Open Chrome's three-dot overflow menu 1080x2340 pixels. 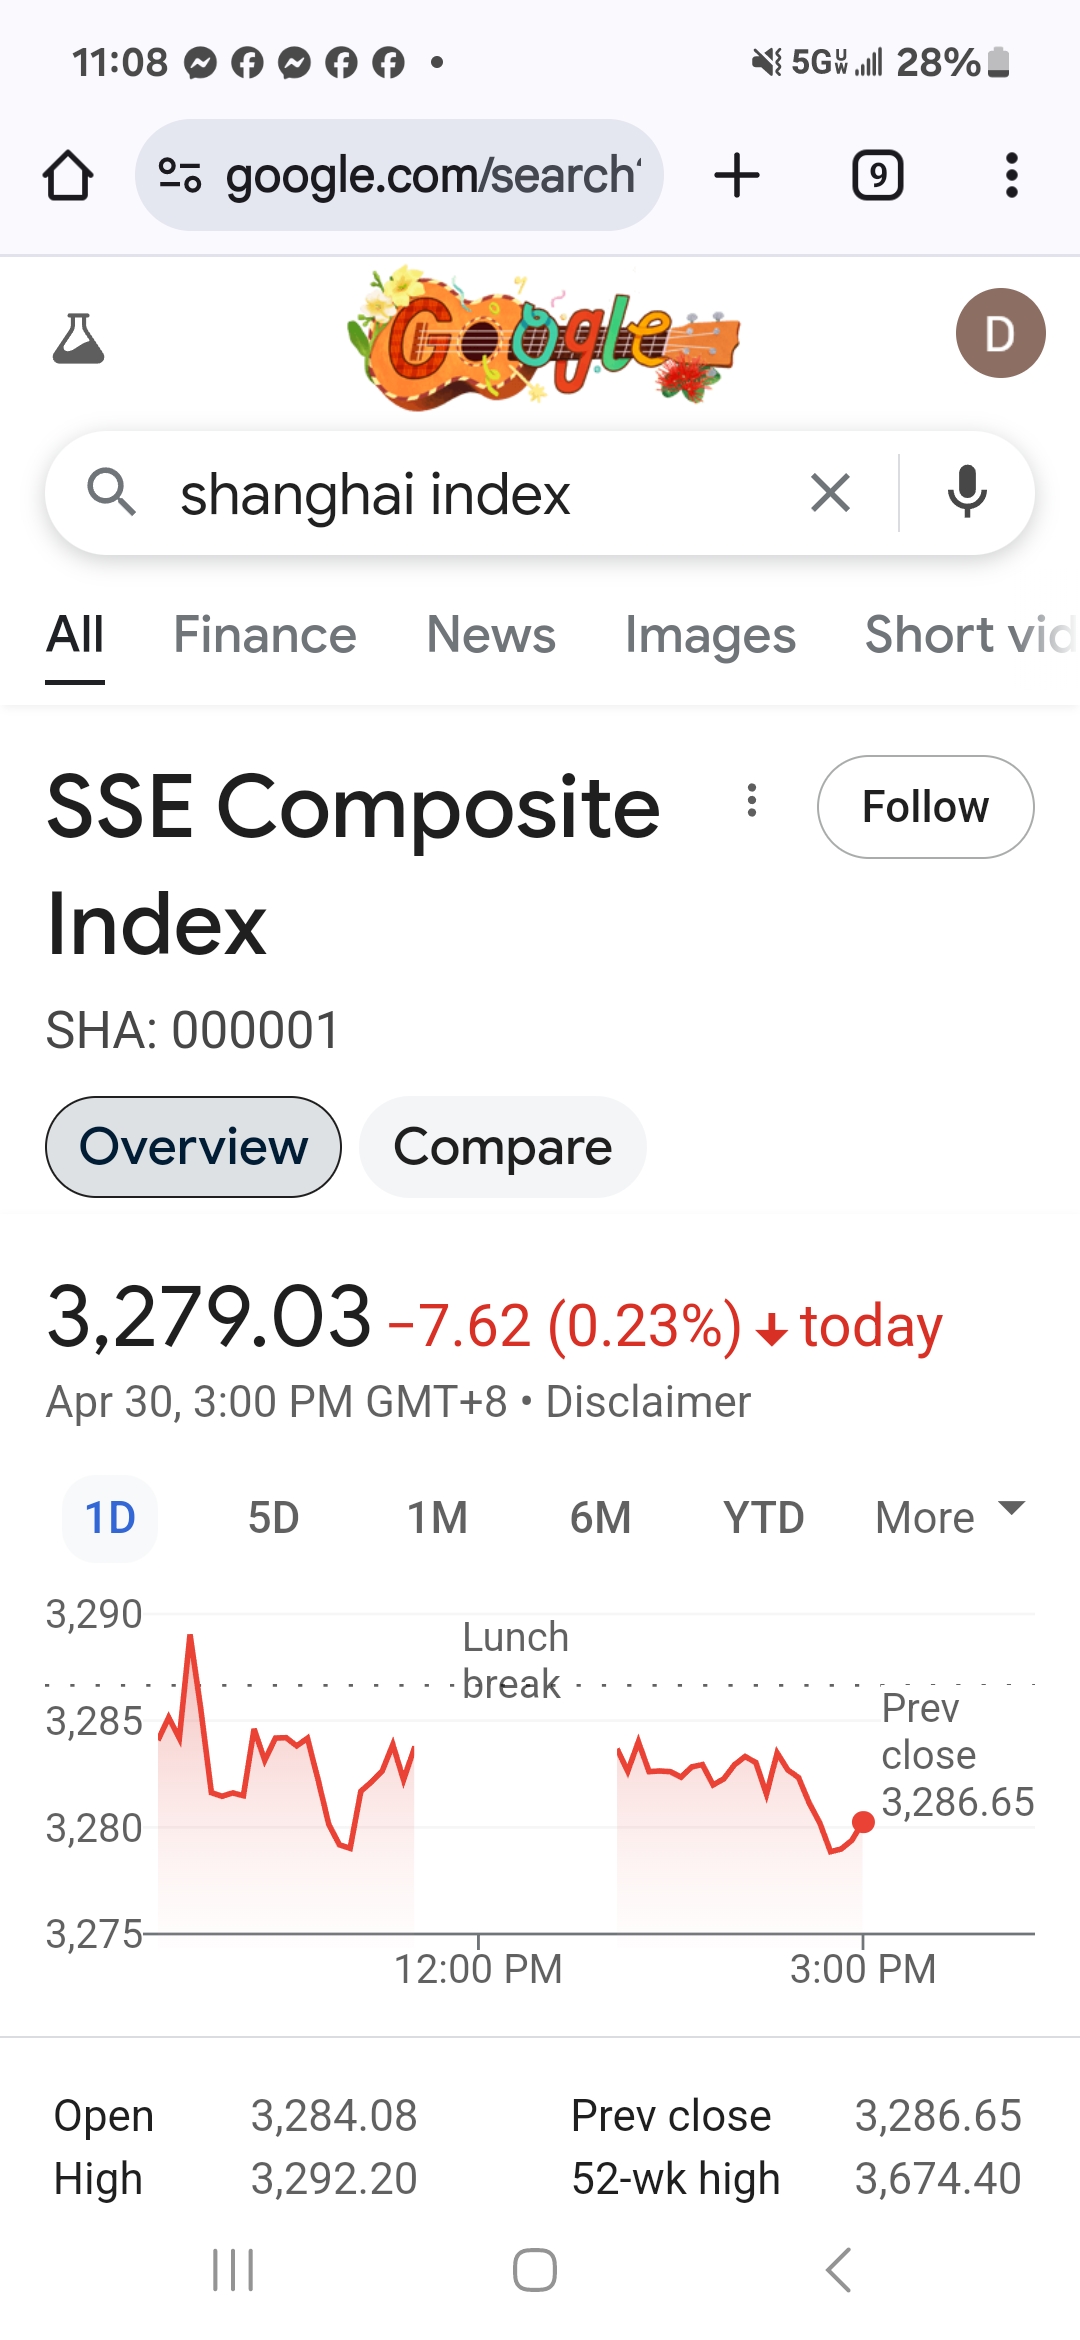click(1012, 176)
